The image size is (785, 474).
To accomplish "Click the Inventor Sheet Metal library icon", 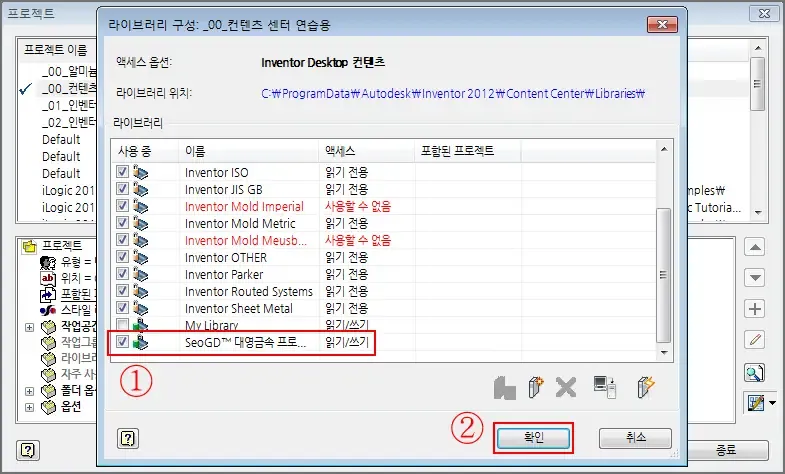I will [140, 308].
